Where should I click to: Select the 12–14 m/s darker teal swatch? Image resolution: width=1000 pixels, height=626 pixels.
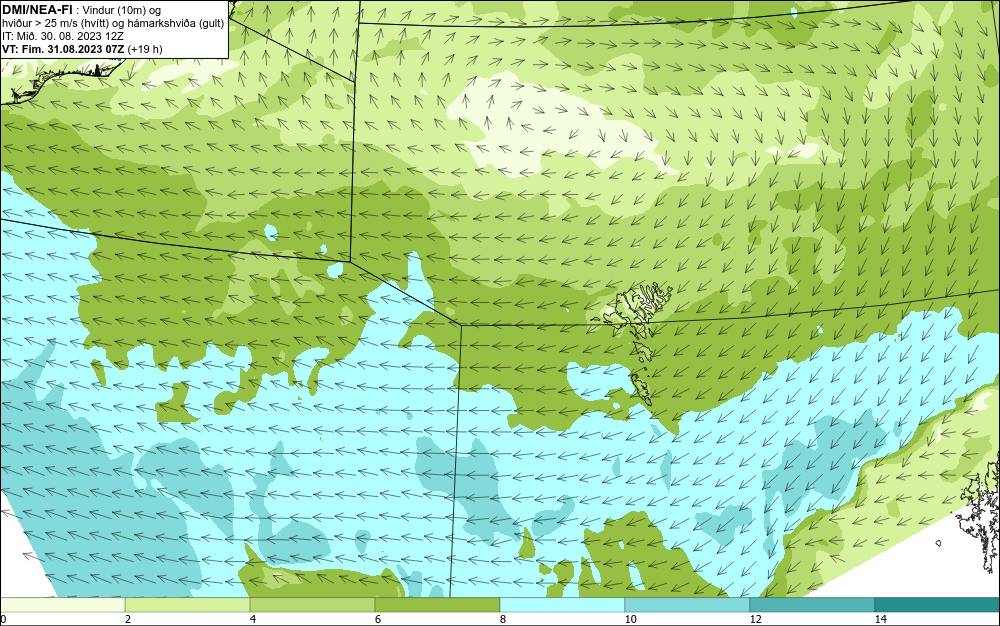tap(812, 604)
